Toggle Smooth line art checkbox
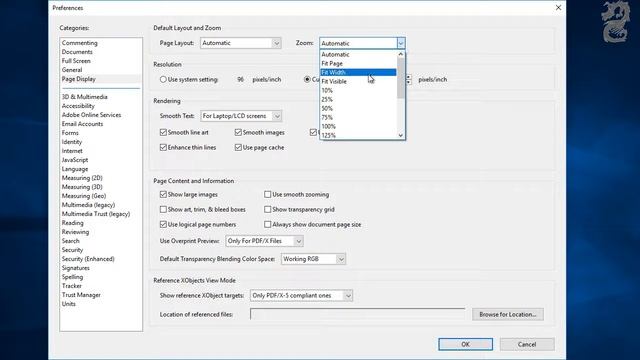 [163, 132]
